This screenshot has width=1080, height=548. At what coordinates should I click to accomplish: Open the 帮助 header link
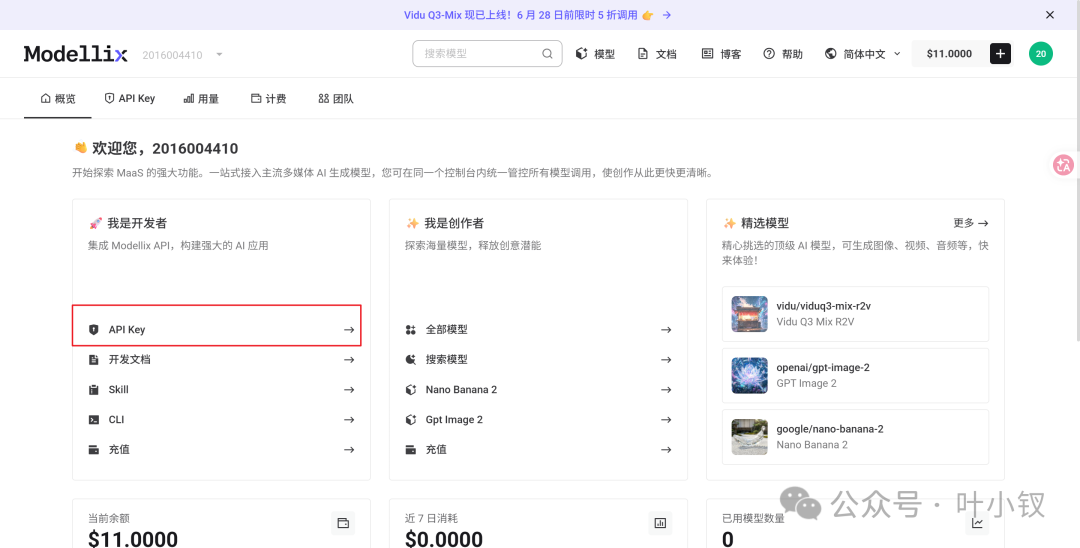783,54
